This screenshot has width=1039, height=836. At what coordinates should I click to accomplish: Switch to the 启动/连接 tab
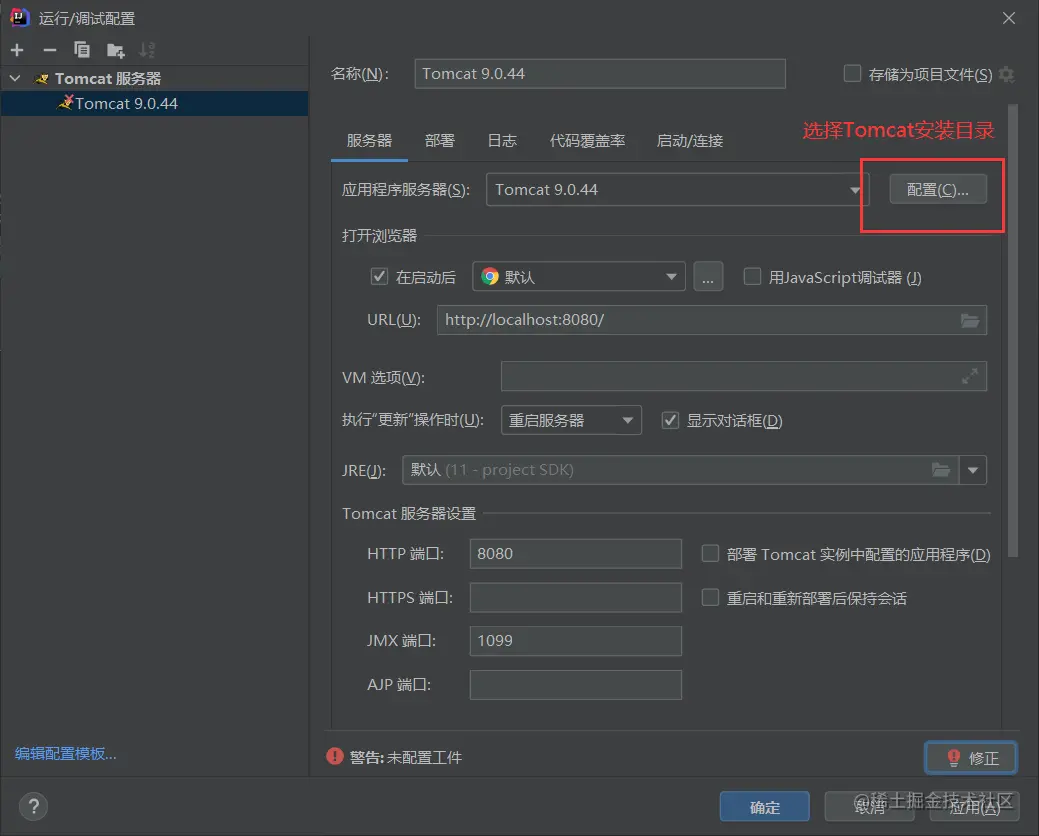pos(689,141)
